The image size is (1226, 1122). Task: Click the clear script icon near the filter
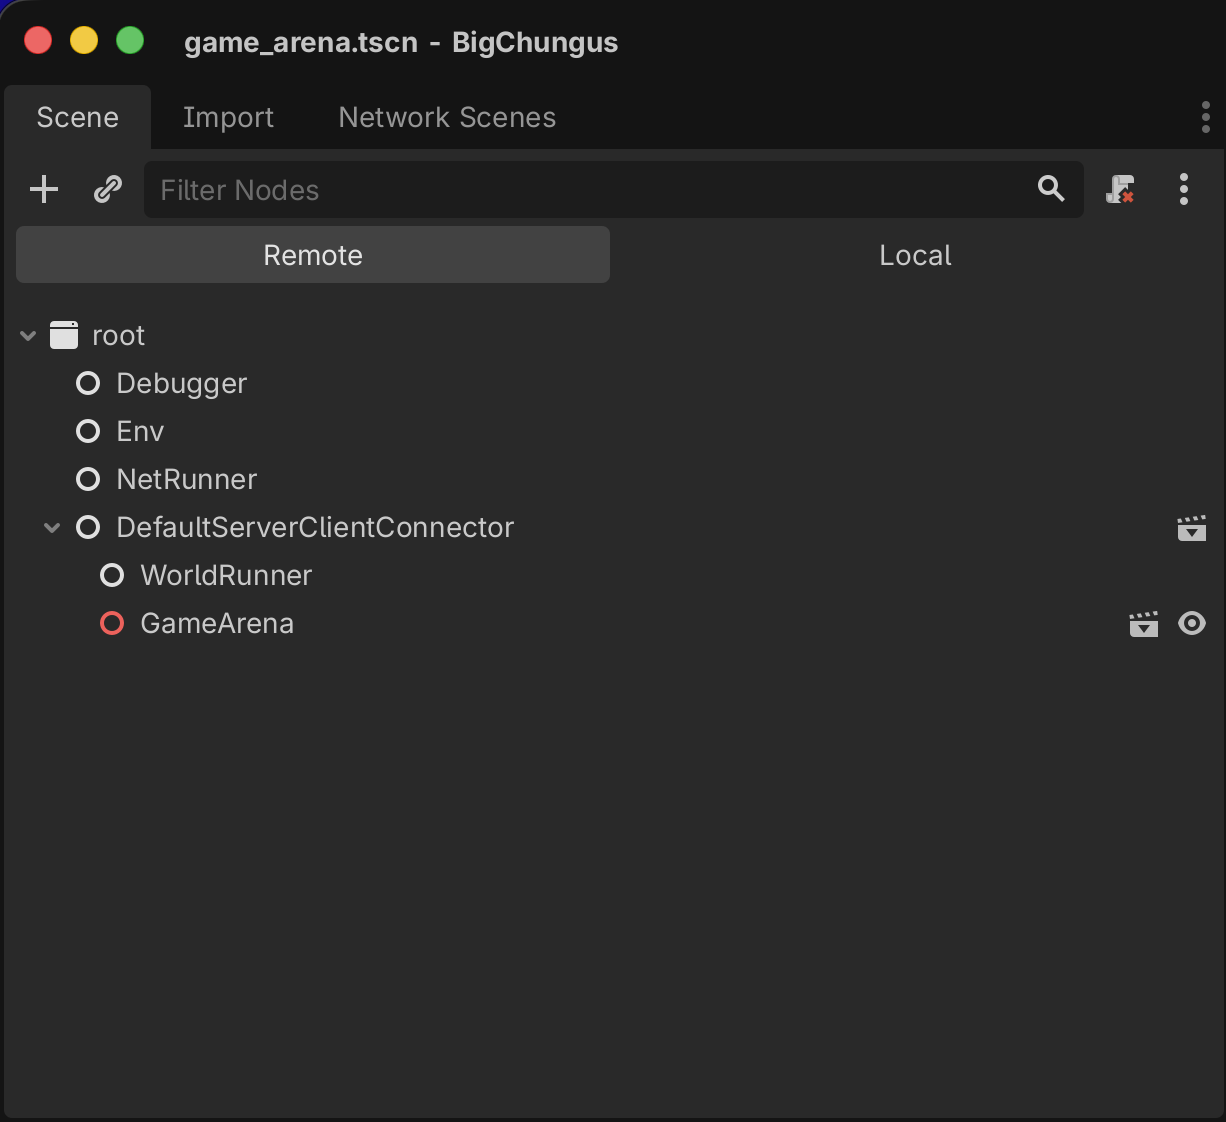point(1120,189)
